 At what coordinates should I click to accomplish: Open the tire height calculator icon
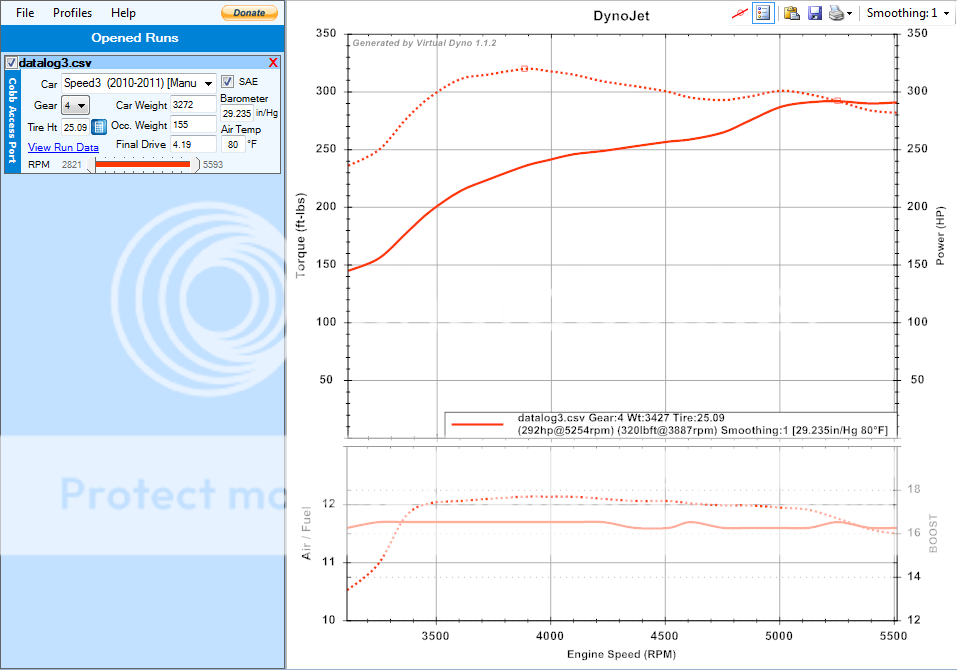click(99, 127)
